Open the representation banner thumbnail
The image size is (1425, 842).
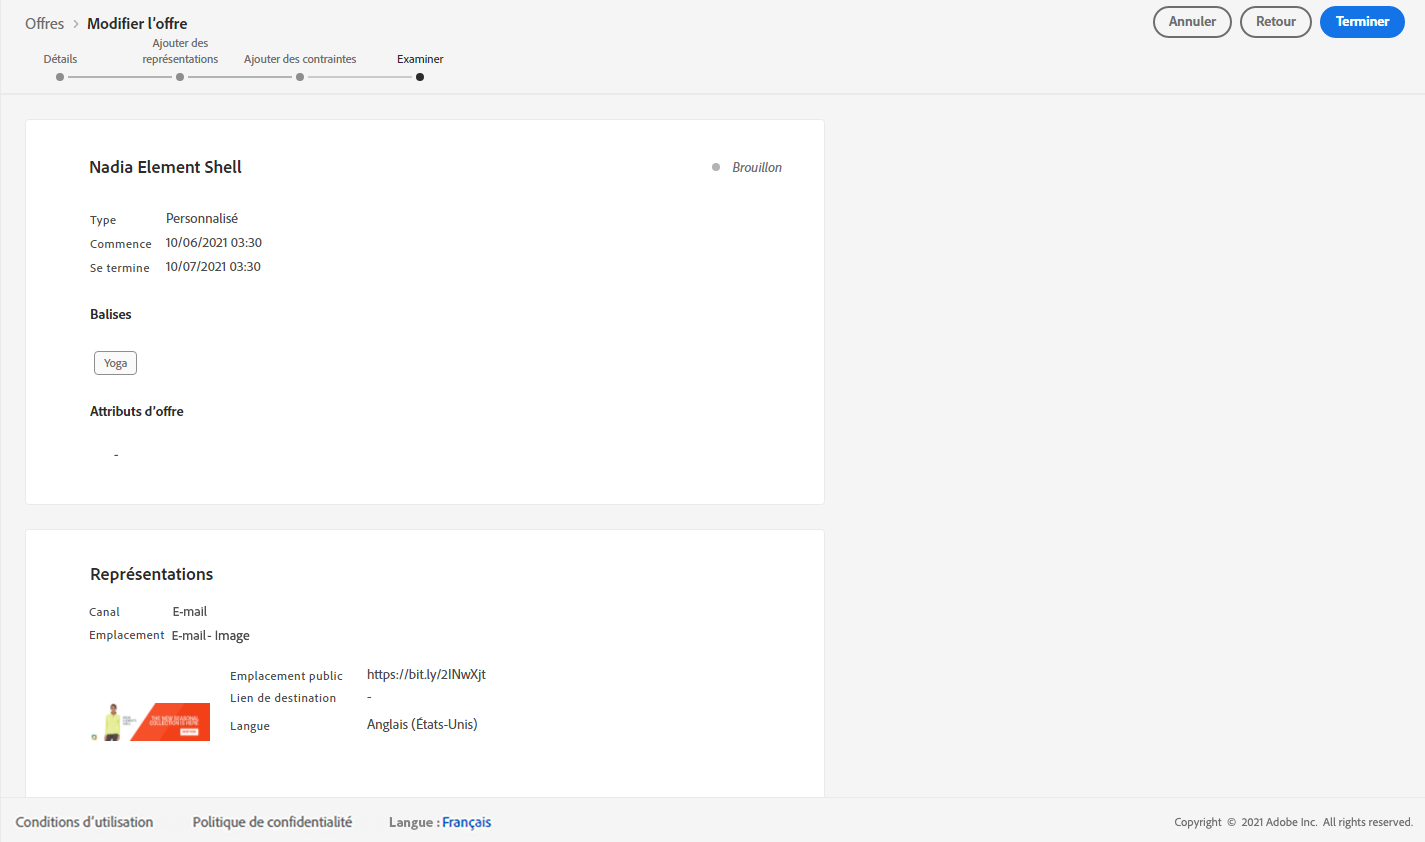click(x=150, y=721)
